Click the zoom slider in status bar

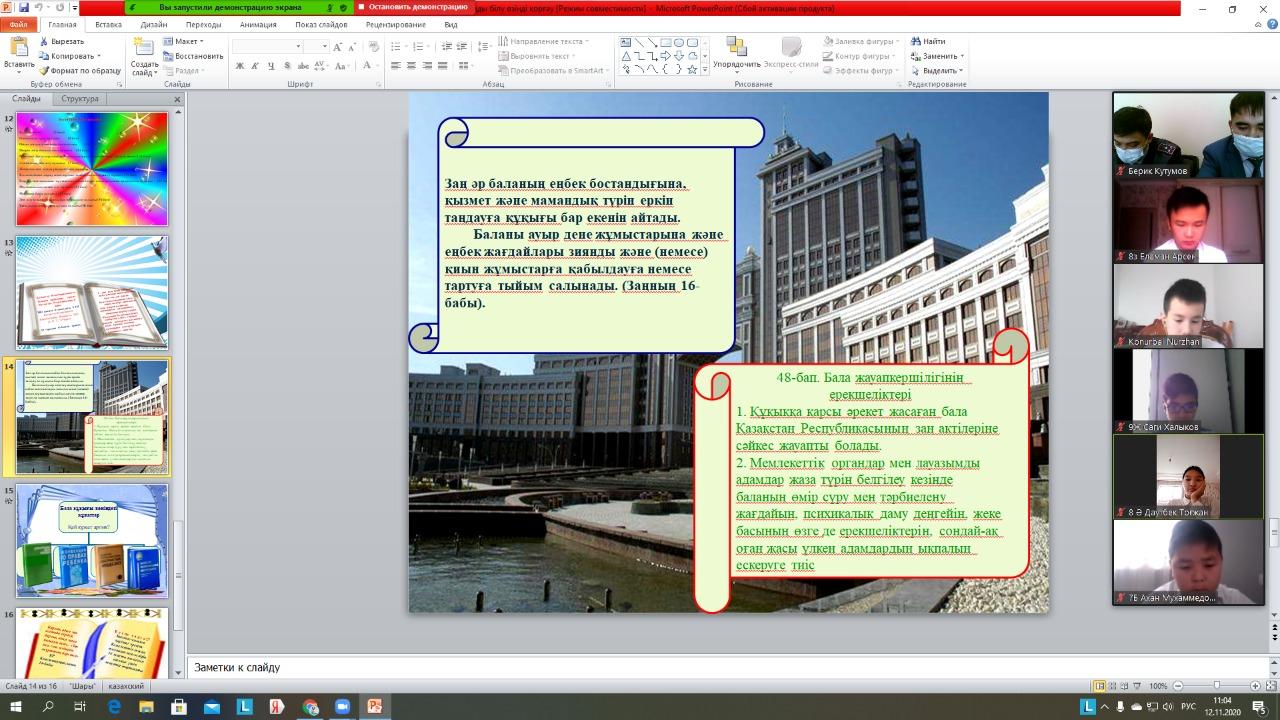[1218, 686]
